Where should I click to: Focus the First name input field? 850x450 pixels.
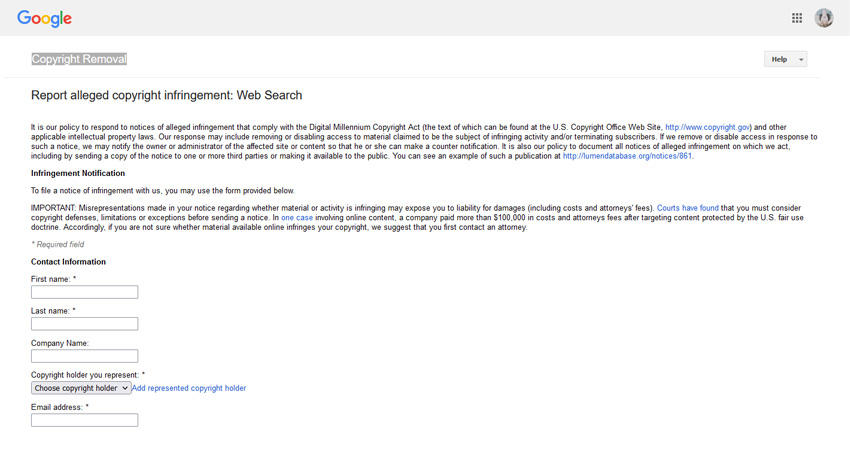click(x=84, y=292)
